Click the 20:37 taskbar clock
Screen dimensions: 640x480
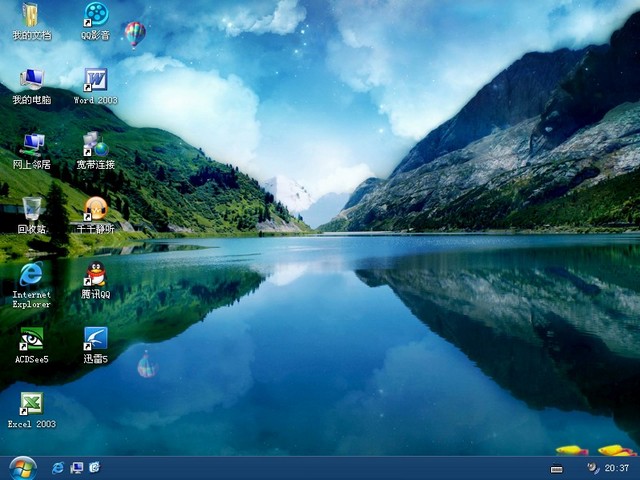pos(617,468)
